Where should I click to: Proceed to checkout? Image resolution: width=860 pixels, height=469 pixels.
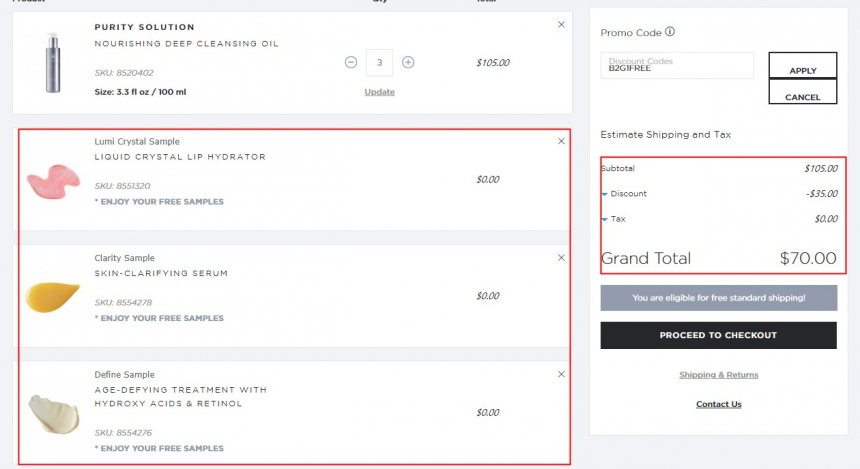[x=718, y=335]
